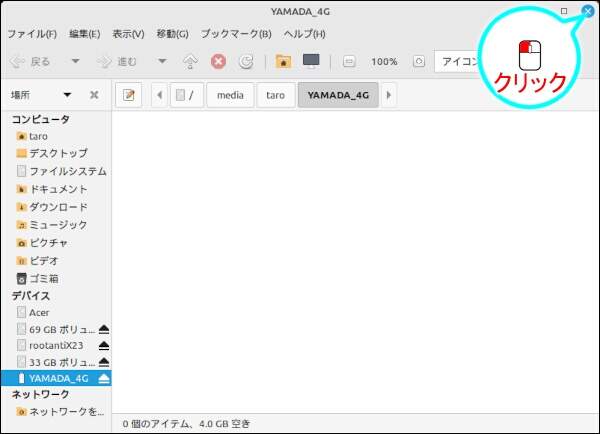The image size is (600, 434).
Task: Open the 表示(V) menu
Action: click(128, 34)
